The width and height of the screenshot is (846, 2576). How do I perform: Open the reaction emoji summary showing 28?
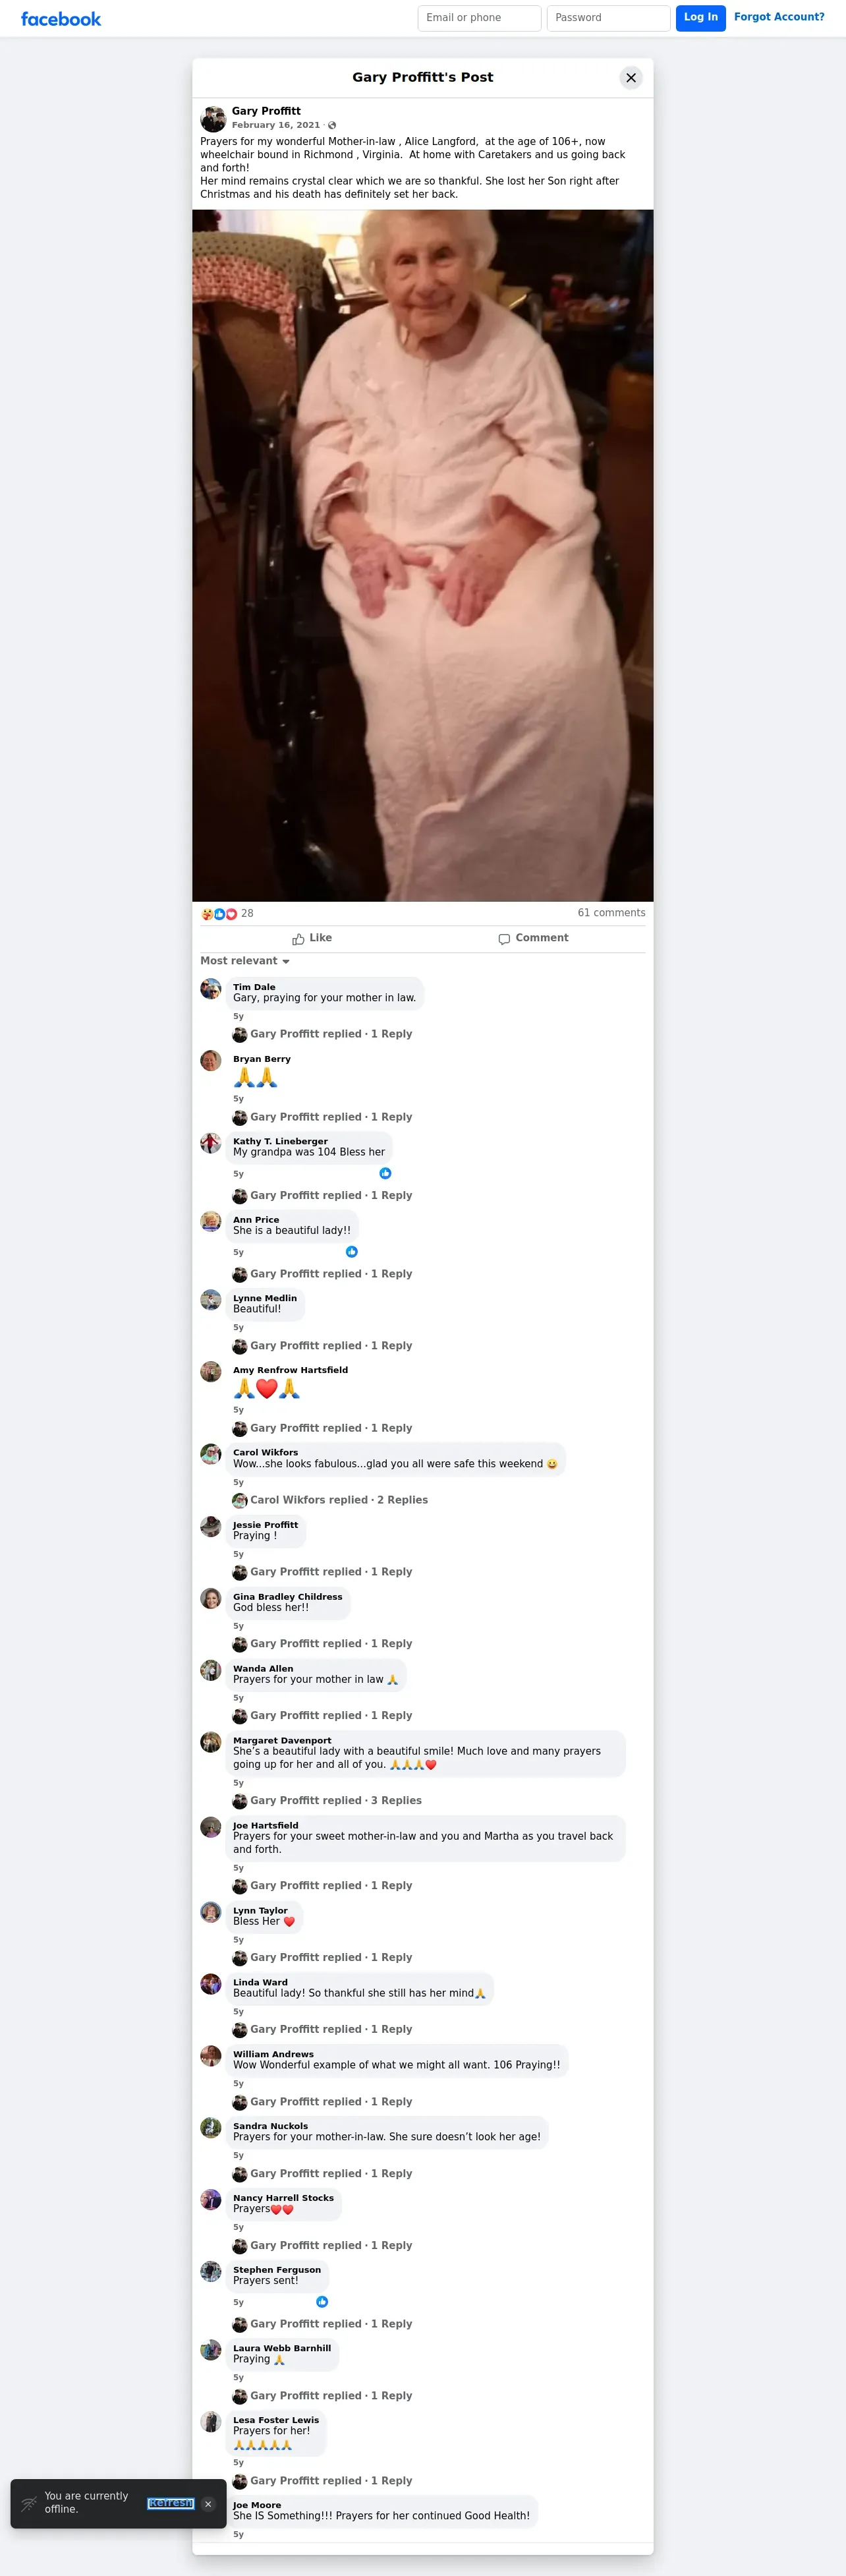pyautogui.click(x=227, y=913)
